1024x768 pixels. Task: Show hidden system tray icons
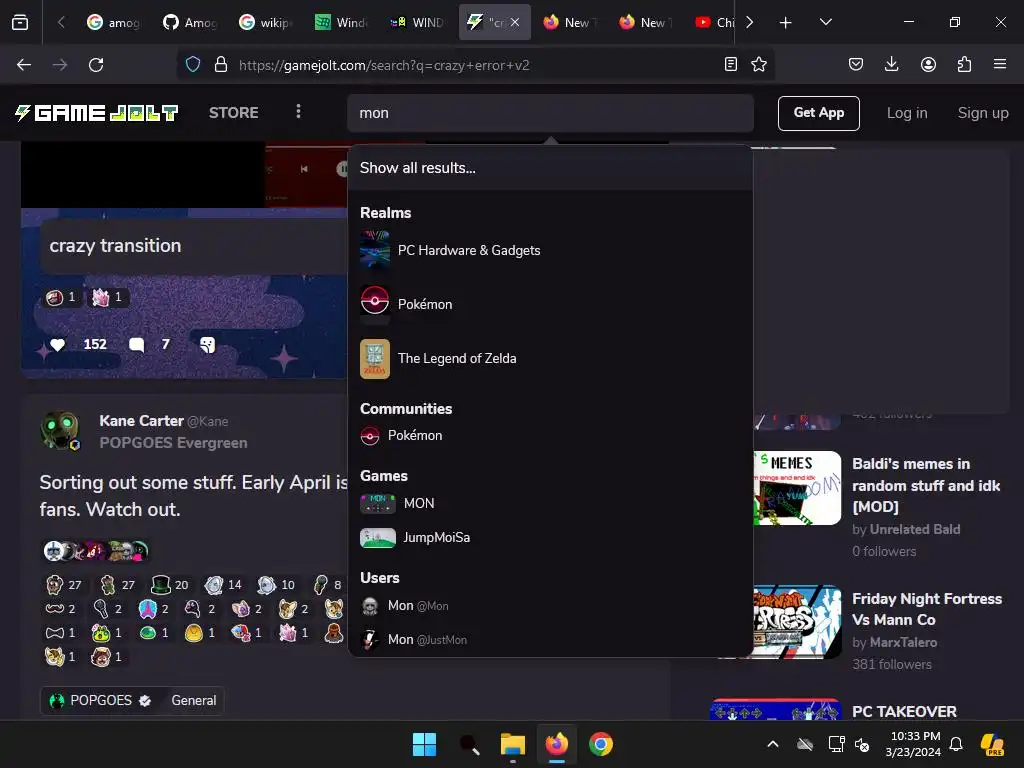[x=773, y=744]
